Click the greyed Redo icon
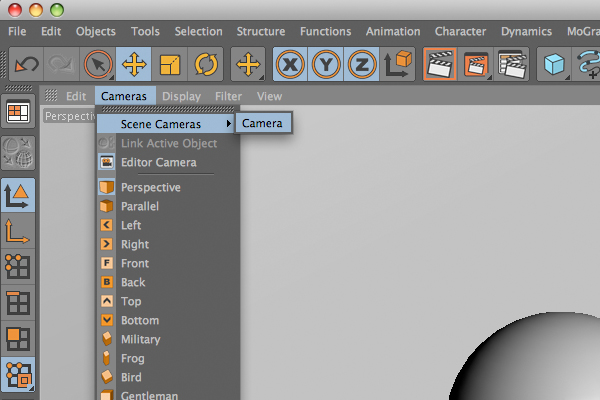Image resolution: width=600 pixels, height=400 pixels. point(61,64)
